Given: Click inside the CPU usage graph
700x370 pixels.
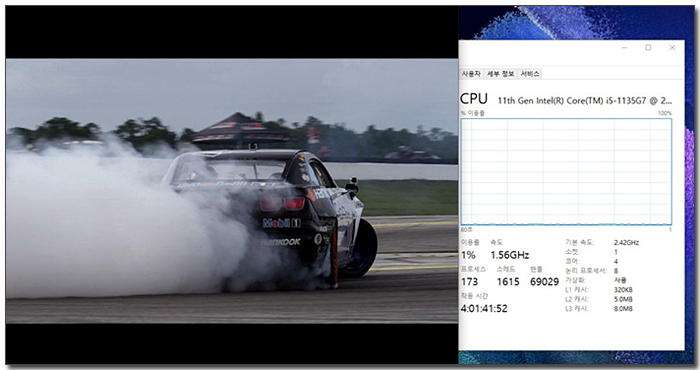Looking at the screenshot, I should 566,172.
